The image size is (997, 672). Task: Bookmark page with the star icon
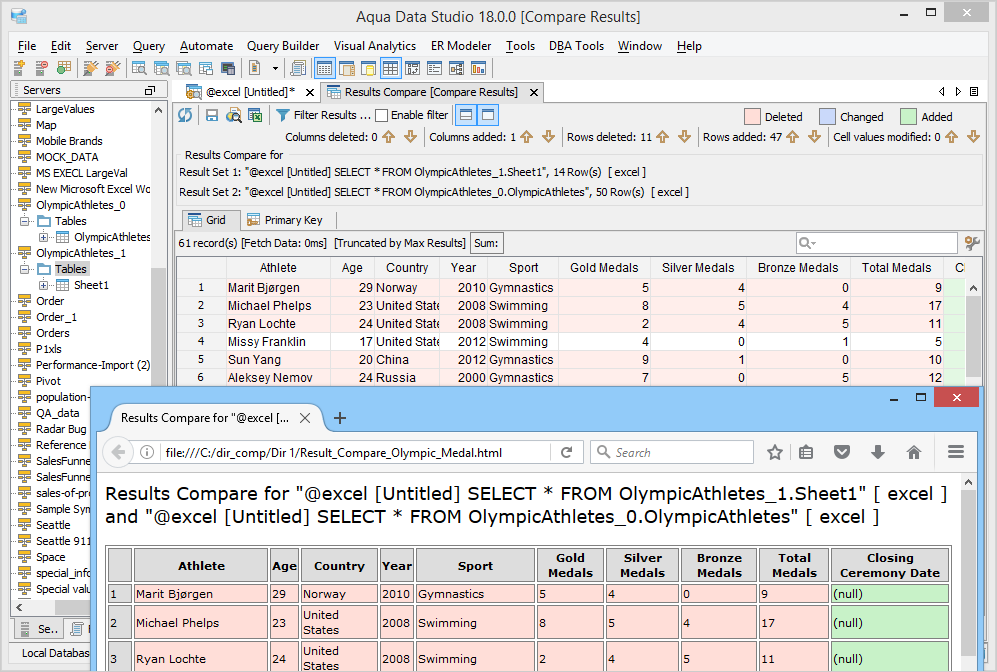tap(775, 452)
